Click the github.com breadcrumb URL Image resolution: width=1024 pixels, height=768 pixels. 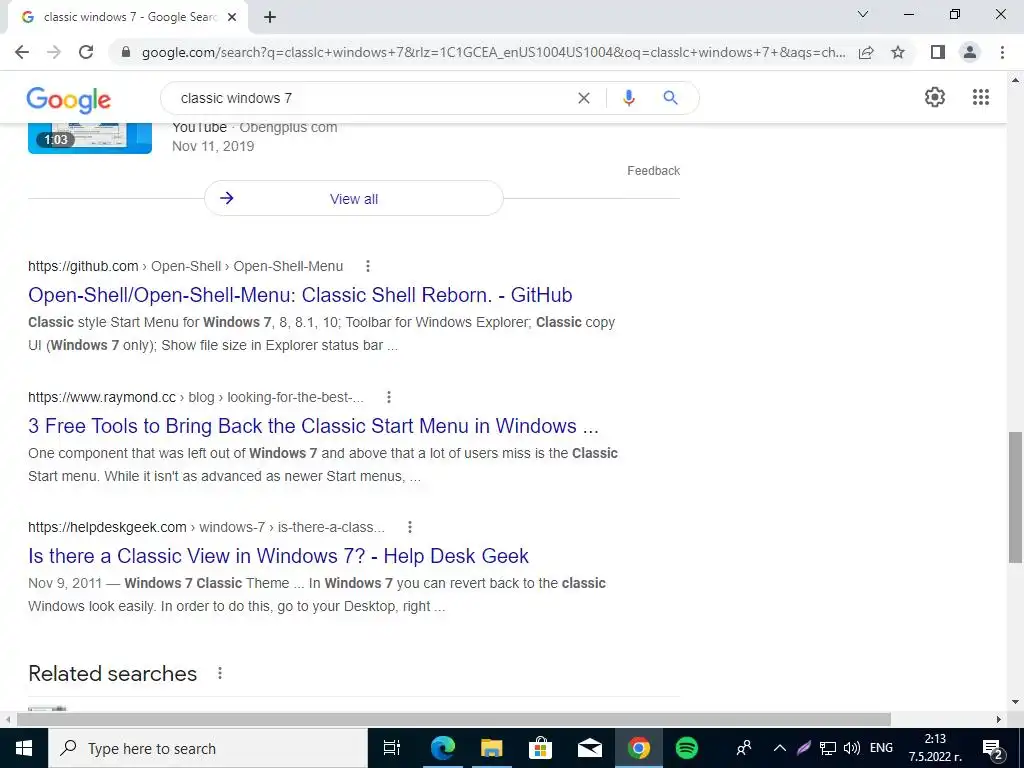tap(185, 266)
